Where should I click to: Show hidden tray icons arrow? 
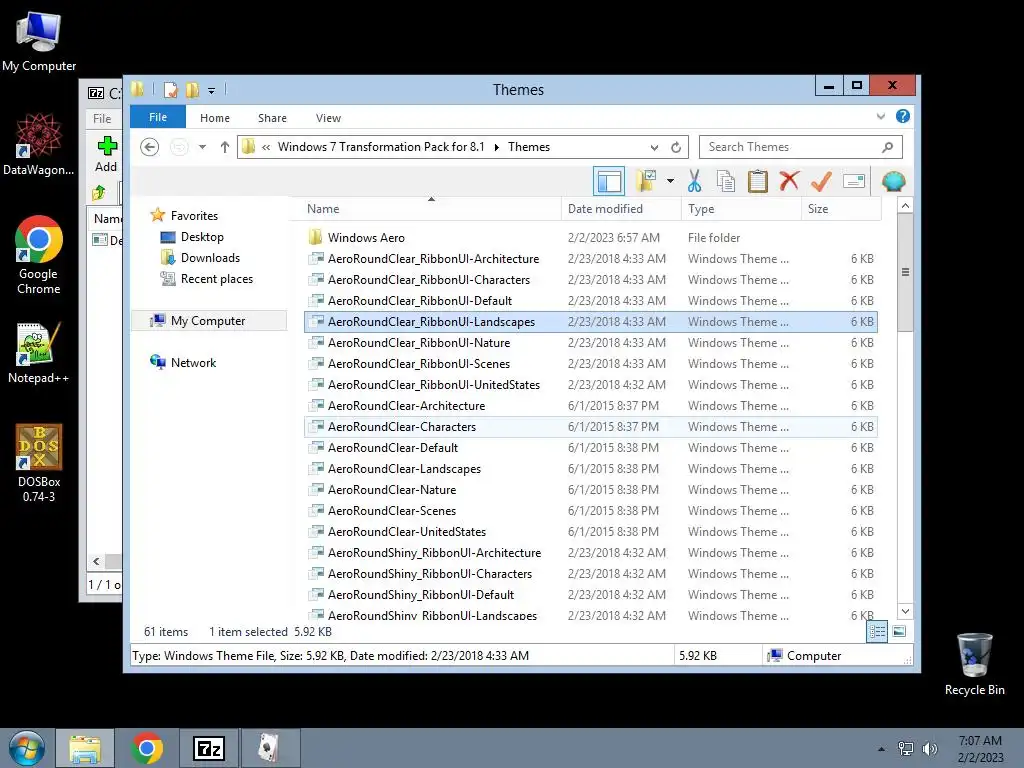[881, 749]
